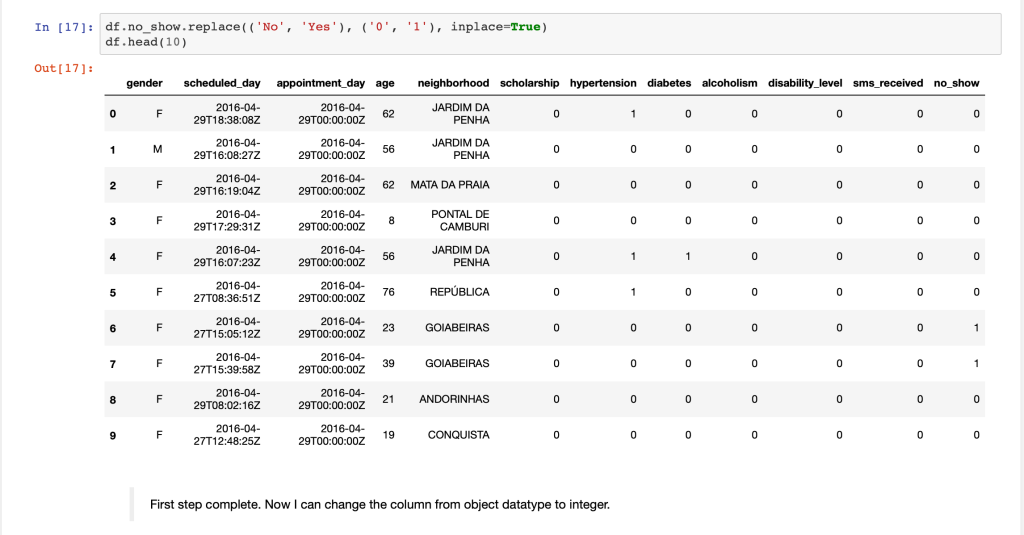Select the age column header
1024x535 pixels.
(385, 83)
